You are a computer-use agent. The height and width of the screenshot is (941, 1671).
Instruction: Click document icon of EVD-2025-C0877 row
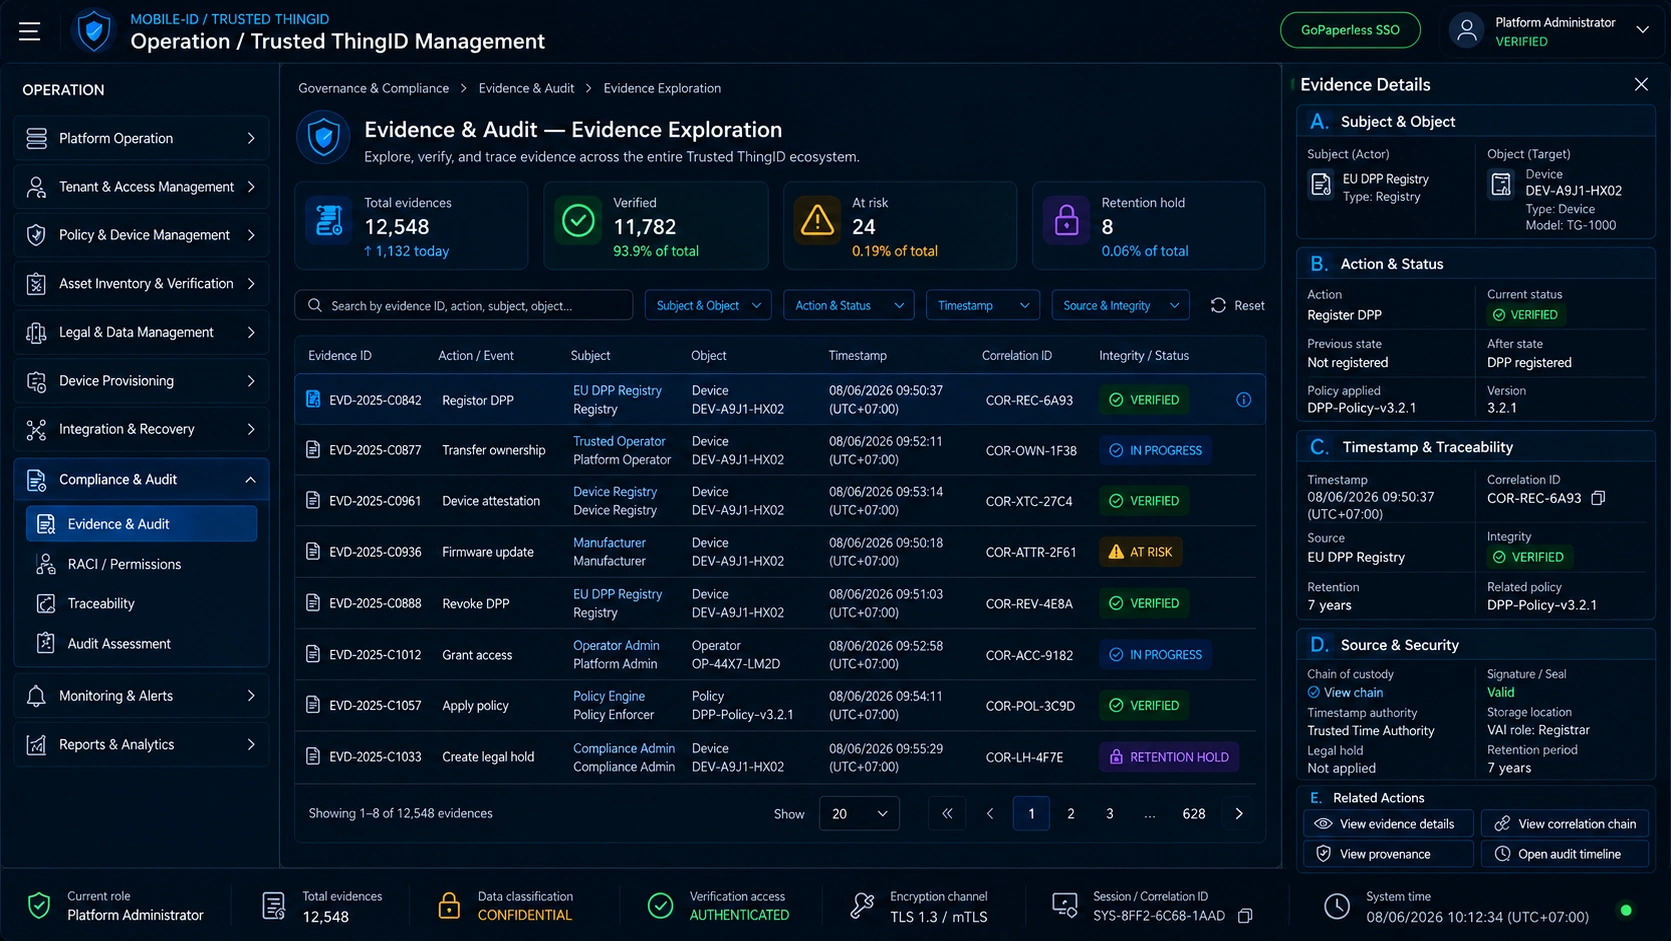point(313,450)
